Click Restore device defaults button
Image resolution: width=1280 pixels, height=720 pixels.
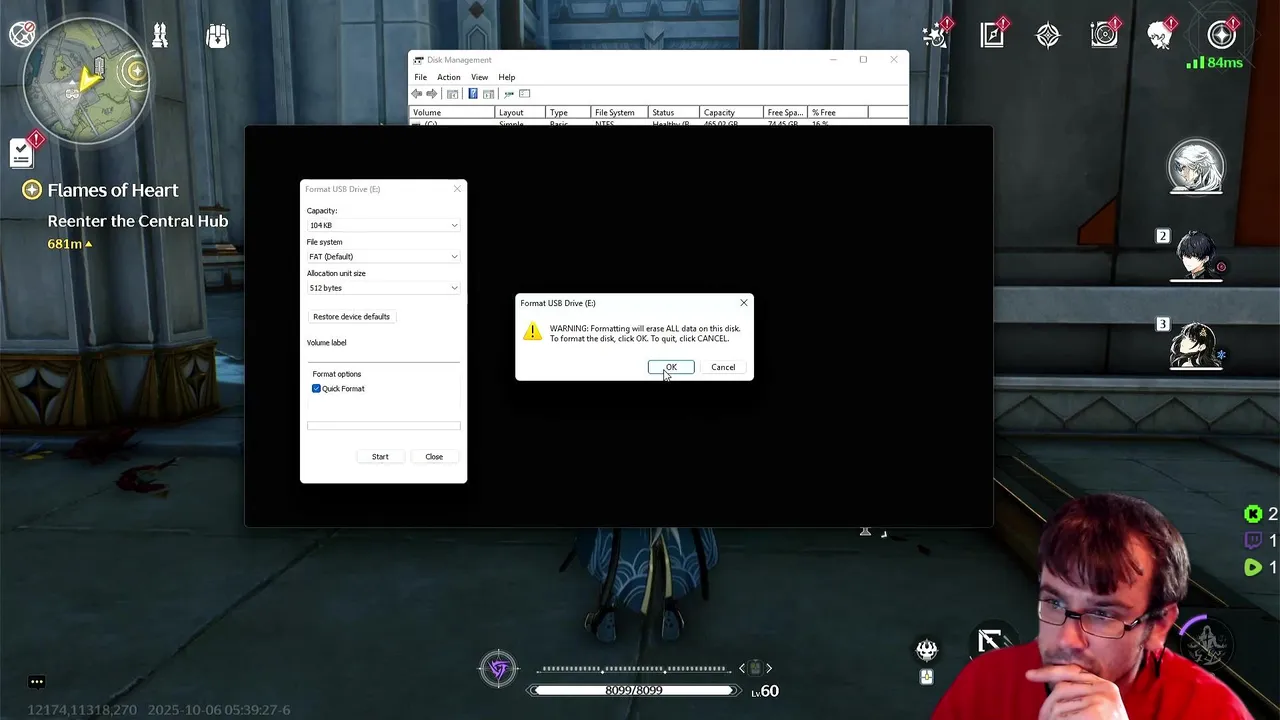click(x=351, y=316)
